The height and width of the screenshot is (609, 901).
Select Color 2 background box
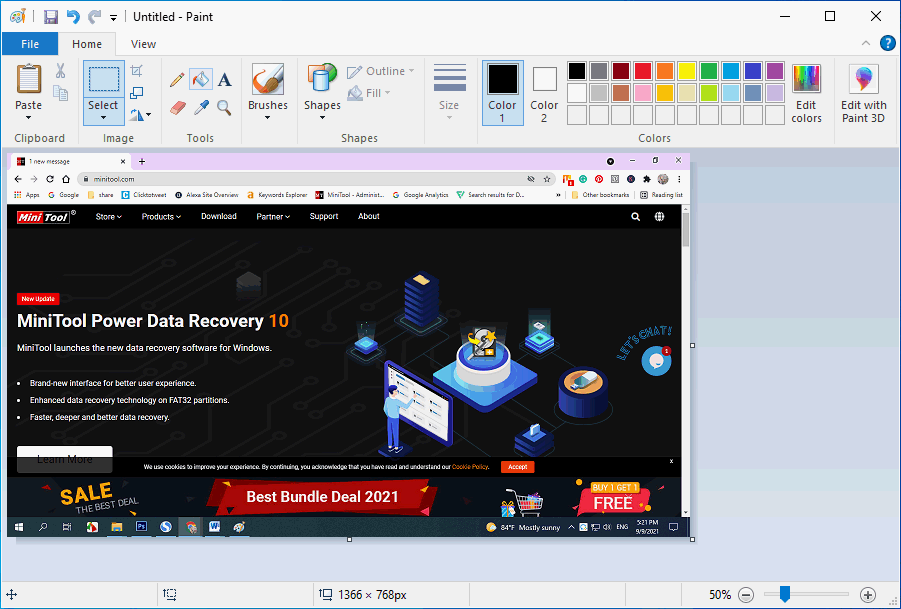click(x=544, y=92)
